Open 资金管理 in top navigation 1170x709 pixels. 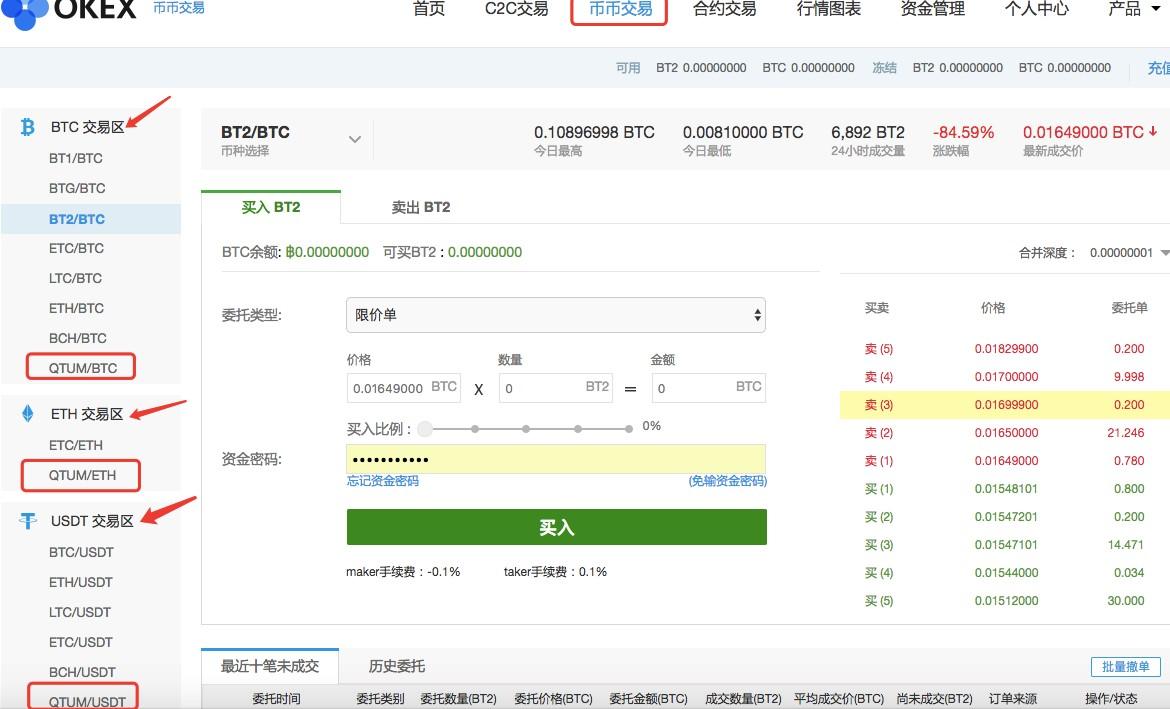pos(933,9)
